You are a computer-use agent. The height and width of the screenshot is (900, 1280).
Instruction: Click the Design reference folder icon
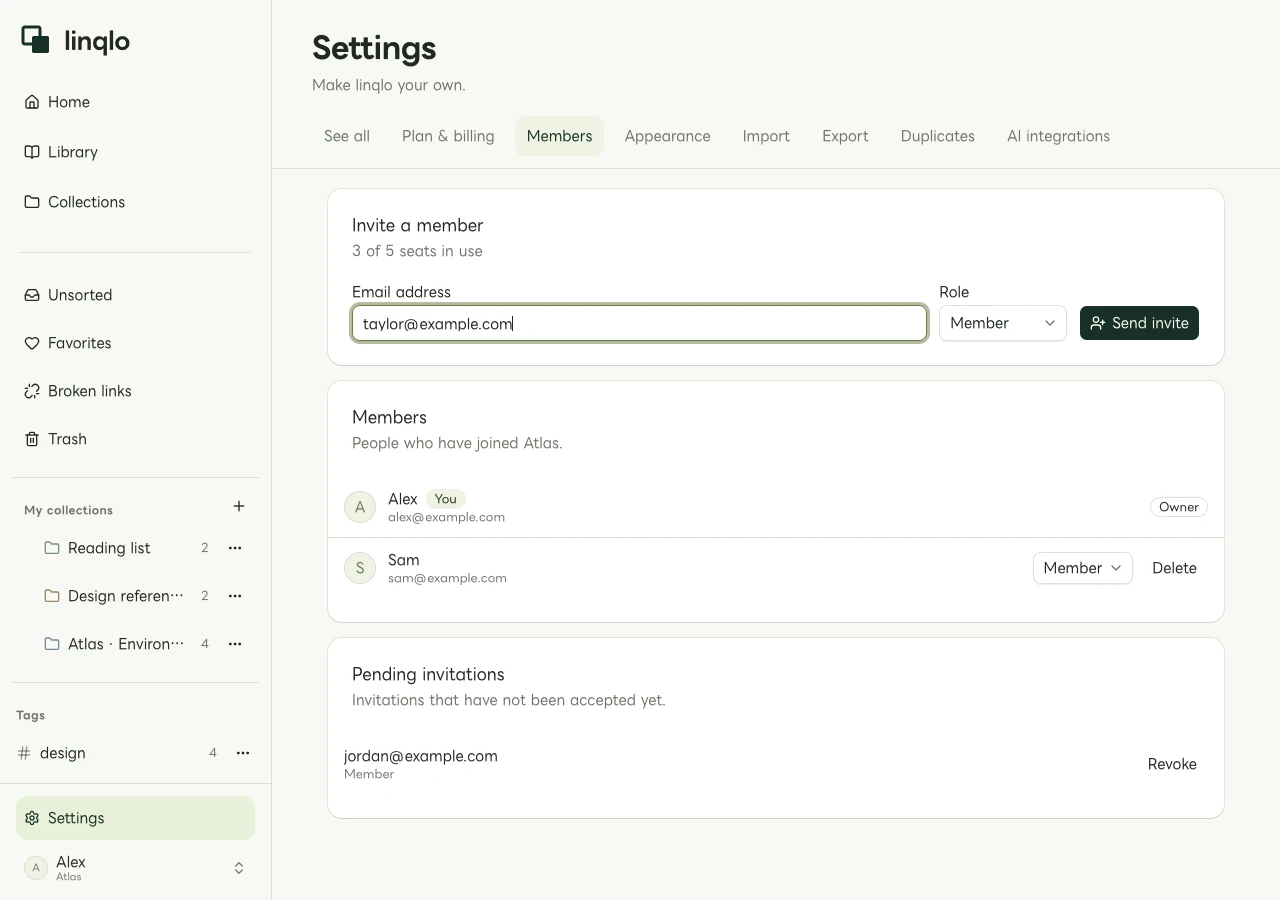pos(52,596)
